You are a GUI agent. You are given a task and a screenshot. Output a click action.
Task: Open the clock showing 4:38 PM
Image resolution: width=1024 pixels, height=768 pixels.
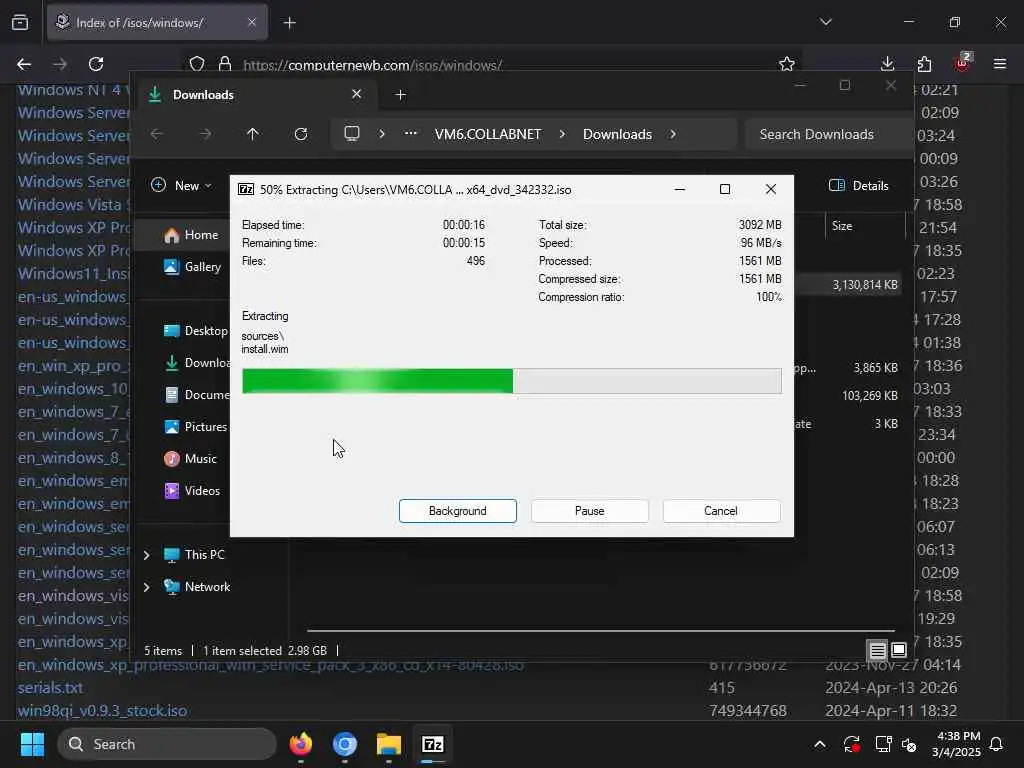coord(957,744)
